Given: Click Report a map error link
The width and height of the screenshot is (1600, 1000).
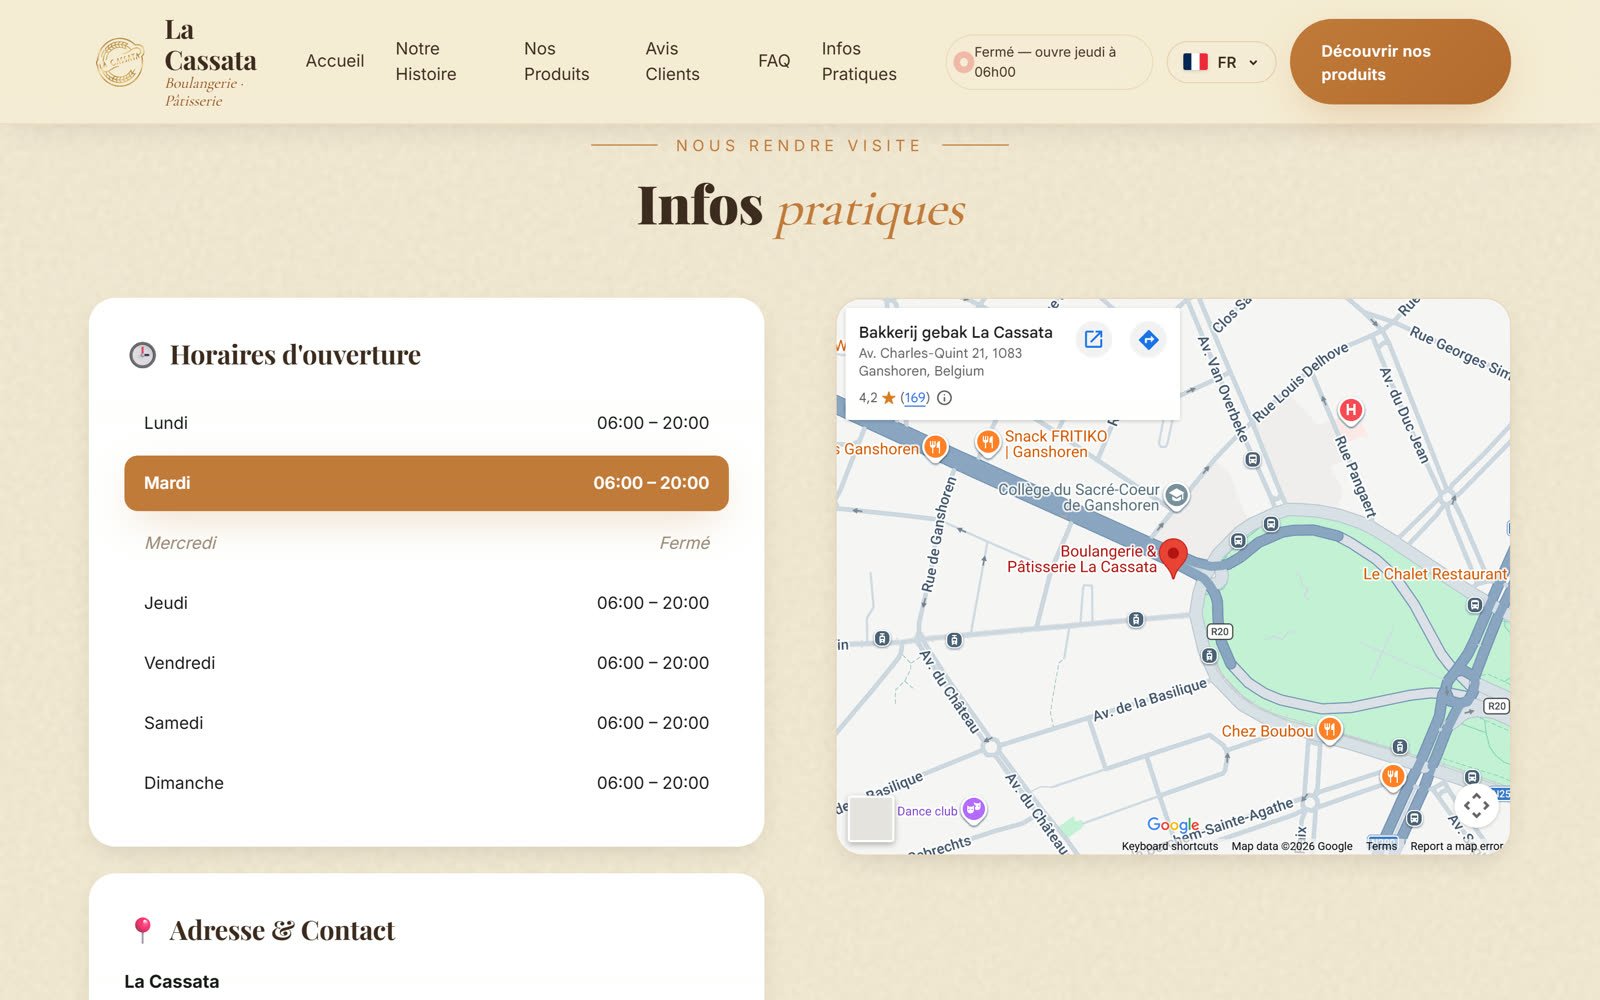Looking at the screenshot, I should coord(1456,846).
